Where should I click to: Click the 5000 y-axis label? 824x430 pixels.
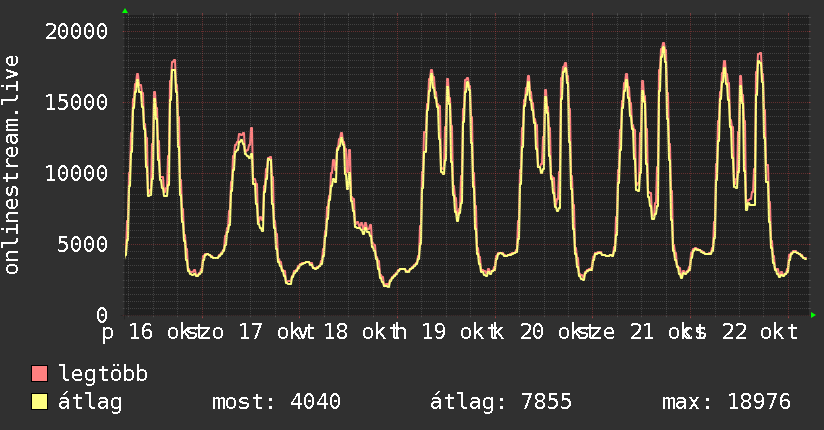(83, 244)
